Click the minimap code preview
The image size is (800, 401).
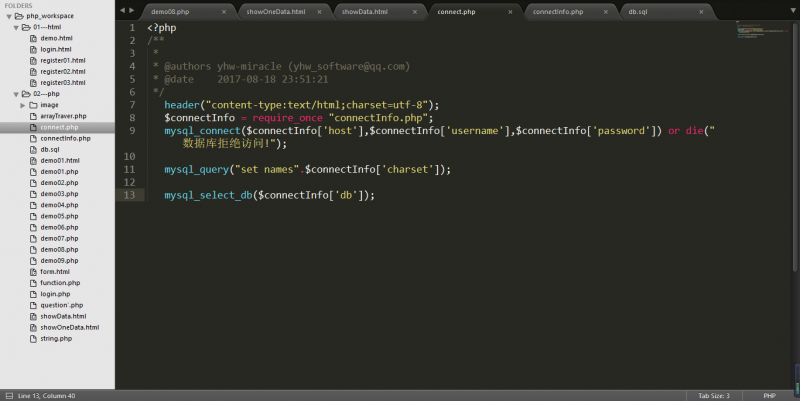point(762,31)
